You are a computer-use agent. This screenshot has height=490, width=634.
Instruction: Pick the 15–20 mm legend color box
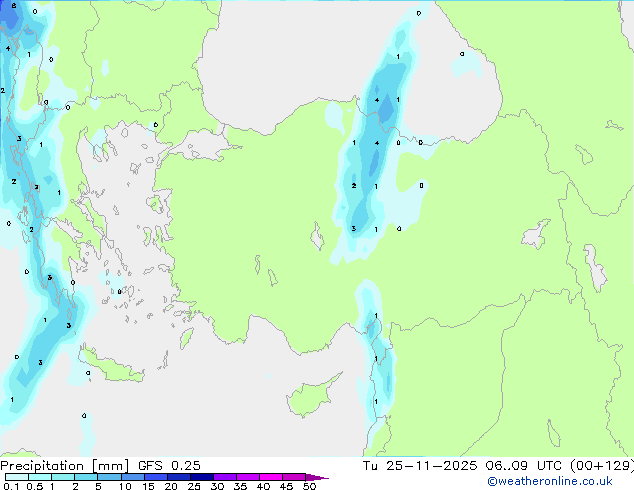(156, 477)
